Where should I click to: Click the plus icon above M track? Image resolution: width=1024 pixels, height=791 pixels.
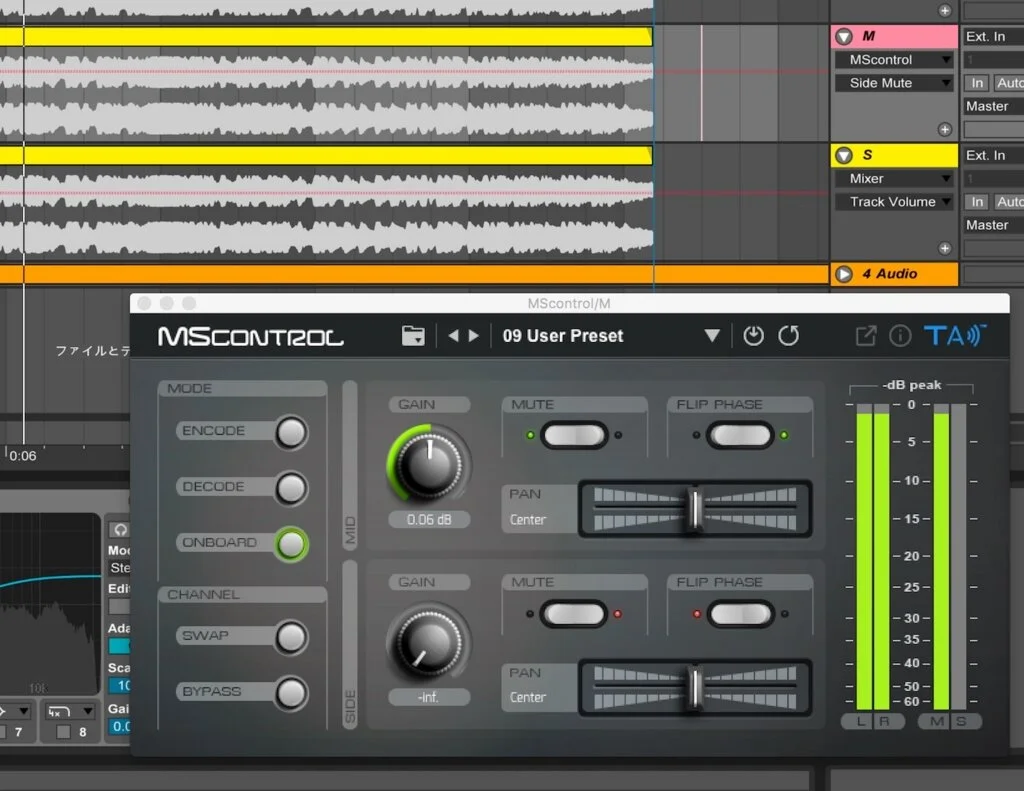(945, 10)
